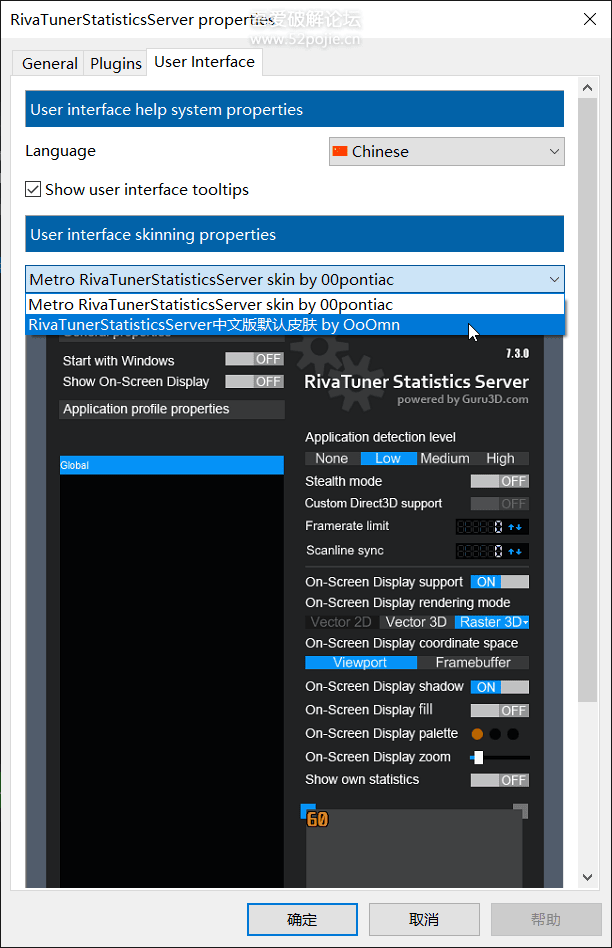Viewport: 612px width, 948px height.
Task: Choose Metro skin by 00pontiac from list
Action: [x=295, y=305]
